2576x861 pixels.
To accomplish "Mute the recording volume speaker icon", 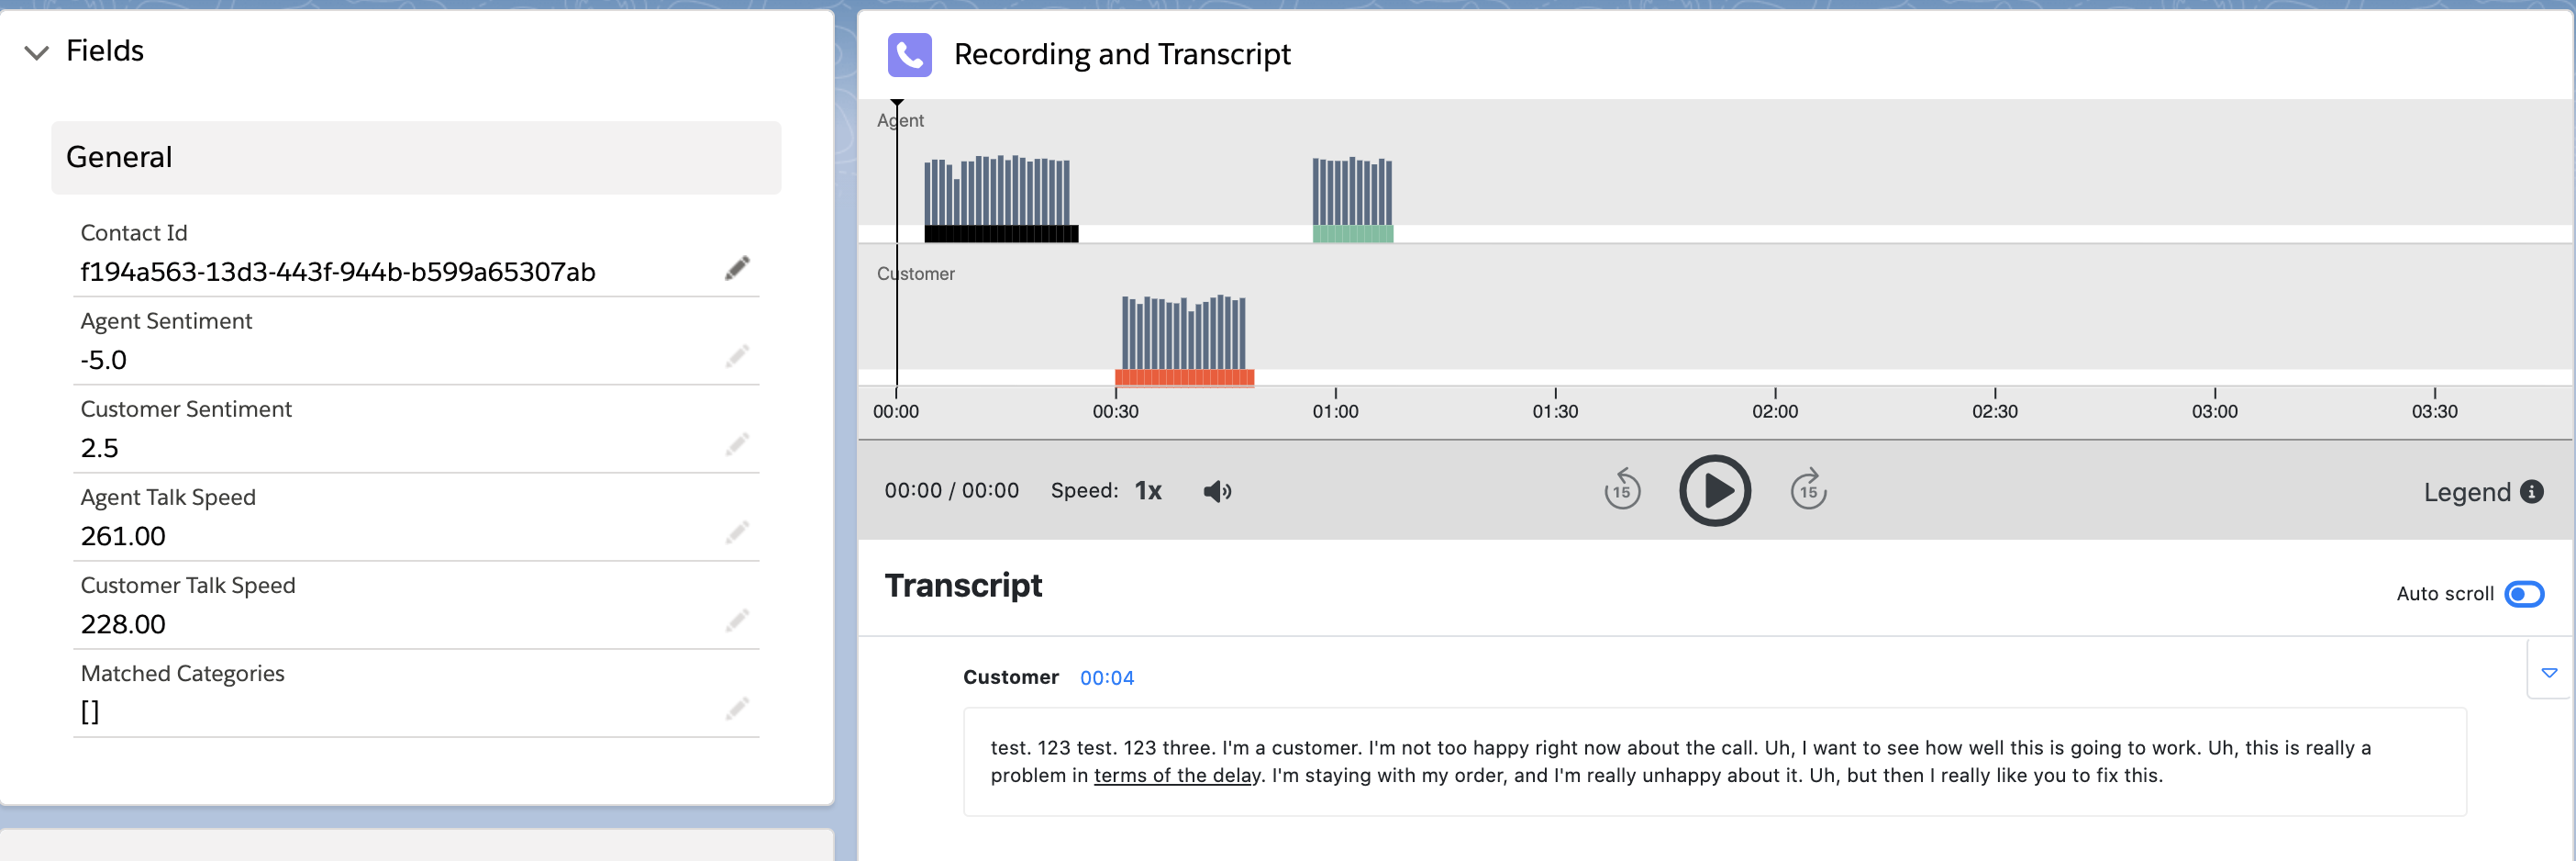I will click(1217, 491).
